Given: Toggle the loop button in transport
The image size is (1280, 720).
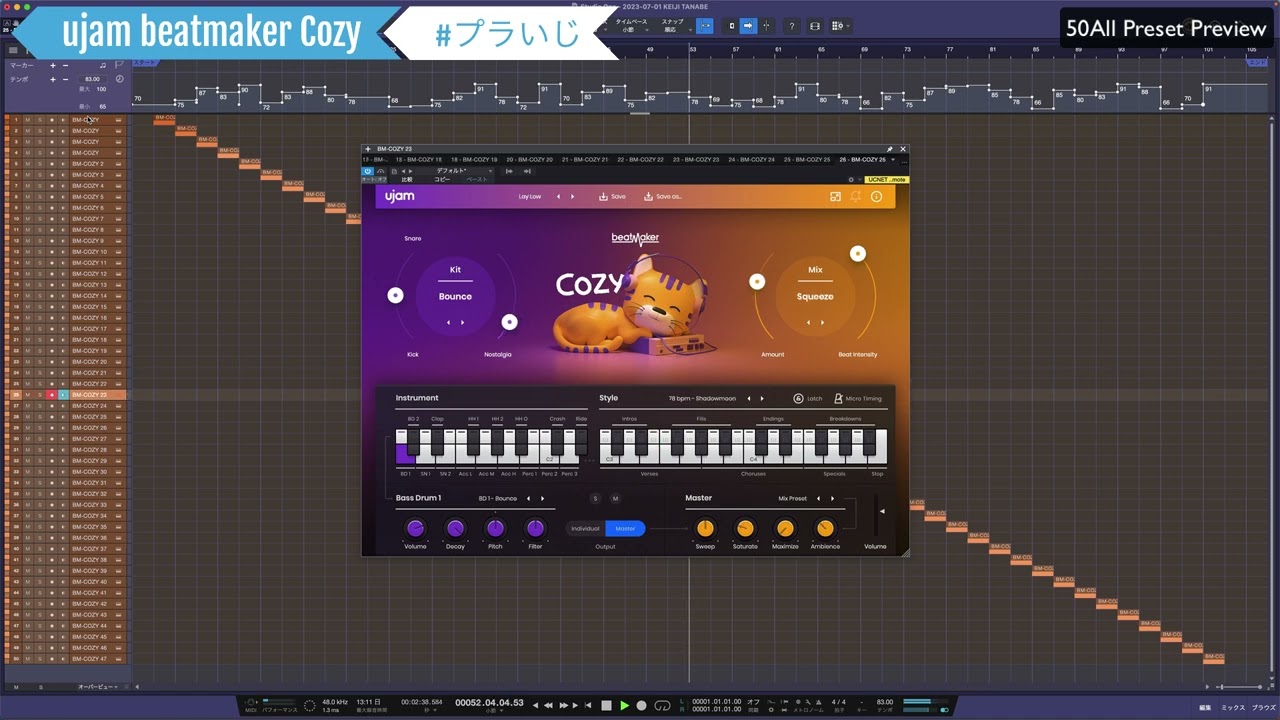Looking at the screenshot, I should pyautogui.click(x=663, y=705).
